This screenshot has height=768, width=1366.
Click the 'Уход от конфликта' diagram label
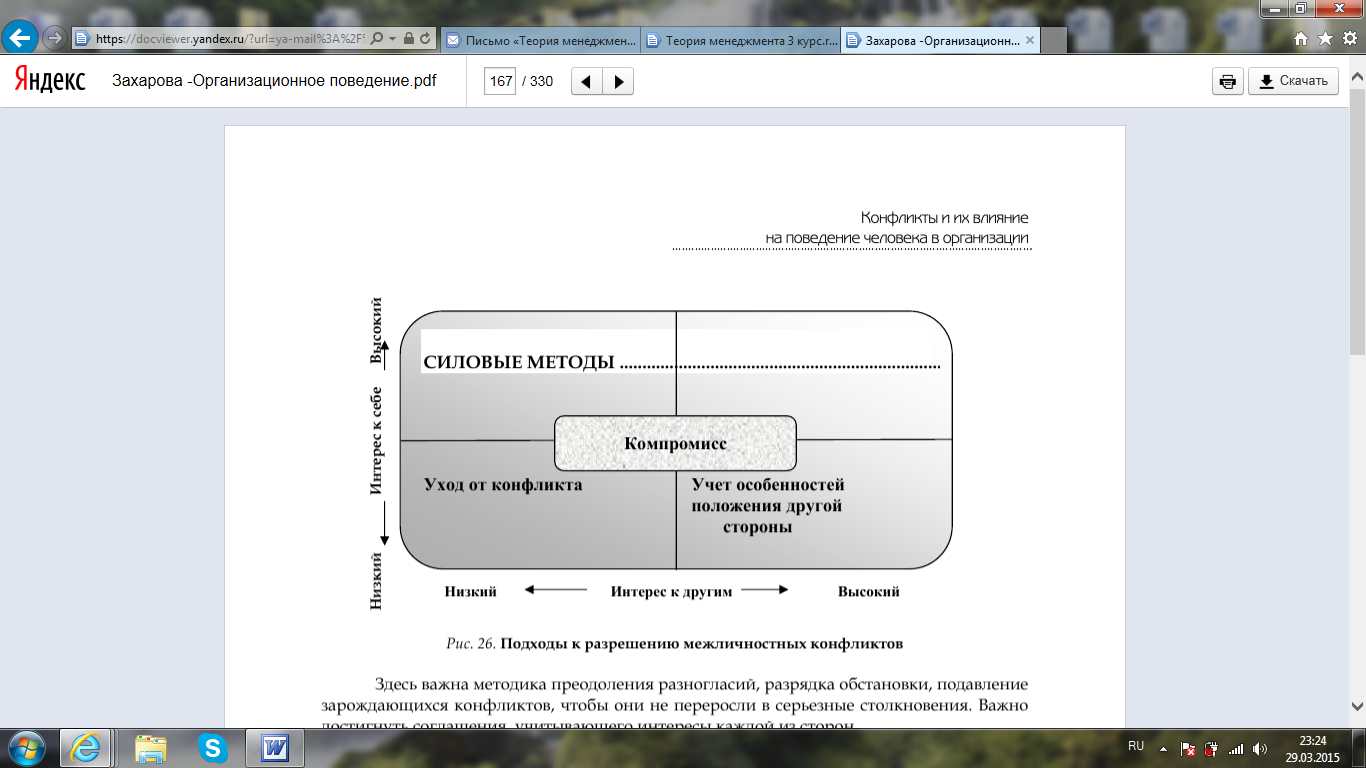(x=503, y=484)
